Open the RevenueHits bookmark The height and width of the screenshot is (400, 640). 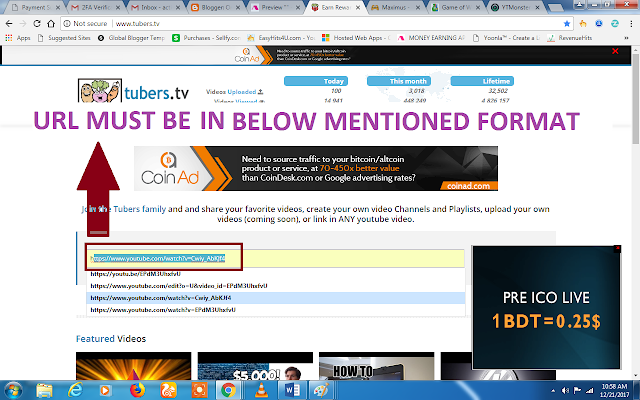(569, 38)
